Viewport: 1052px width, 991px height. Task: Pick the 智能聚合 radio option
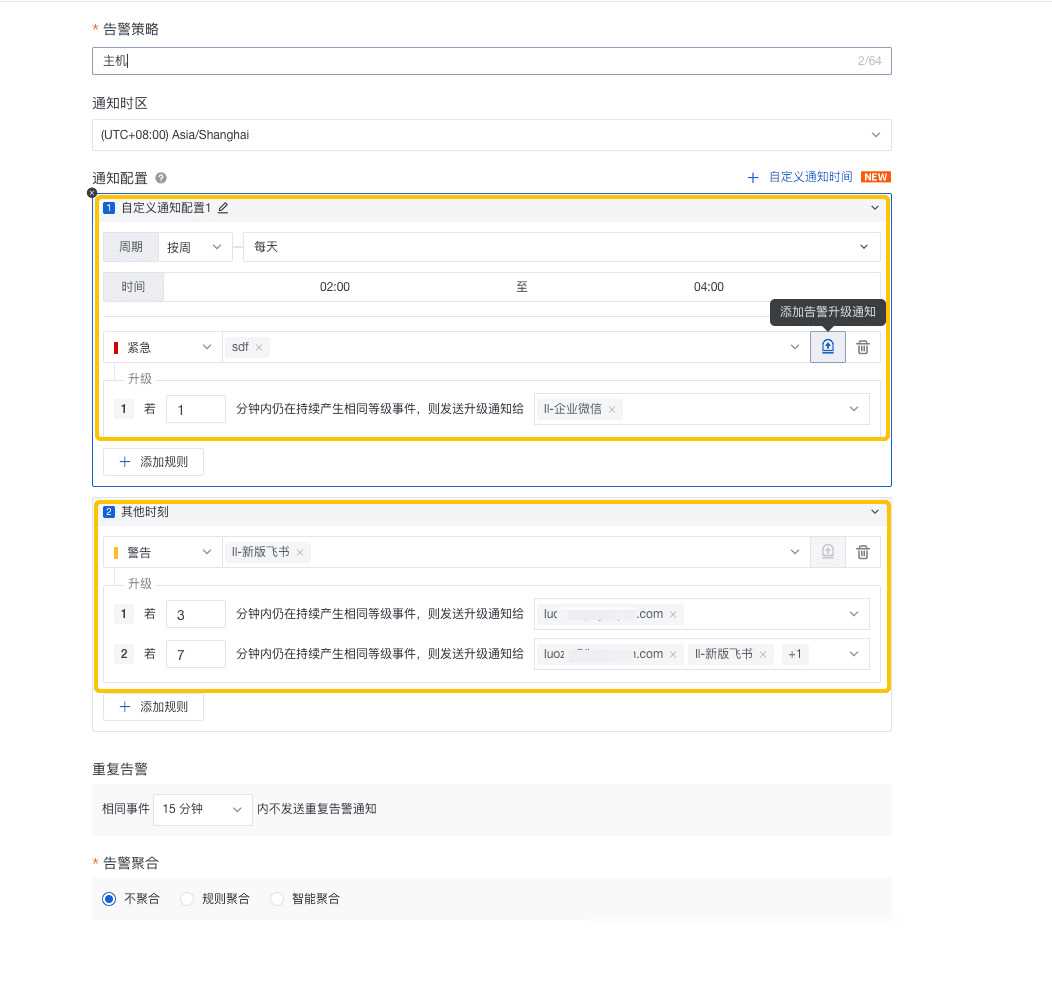[x=277, y=899]
